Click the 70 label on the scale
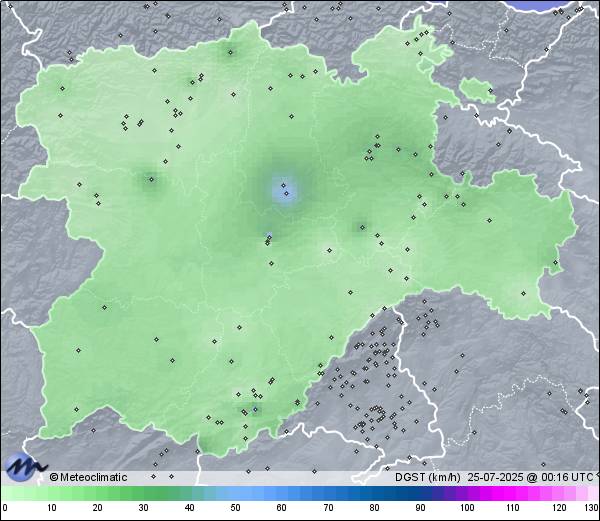600x521 pixels. click(x=328, y=508)
